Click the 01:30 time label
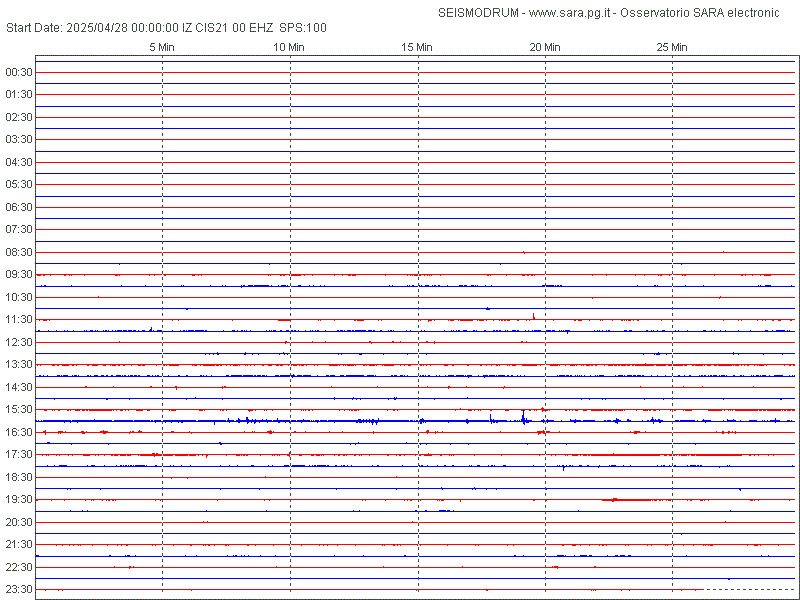This screenshot has height=600, width=800. pyautogui.click(x=19, y=94)
